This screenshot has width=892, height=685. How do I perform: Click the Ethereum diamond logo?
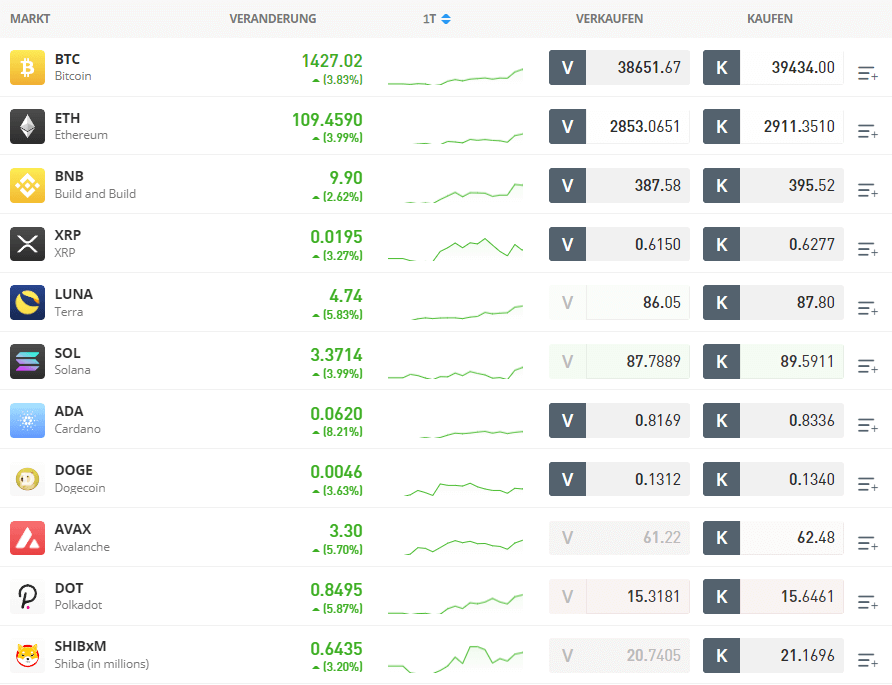tap(27, 126)
